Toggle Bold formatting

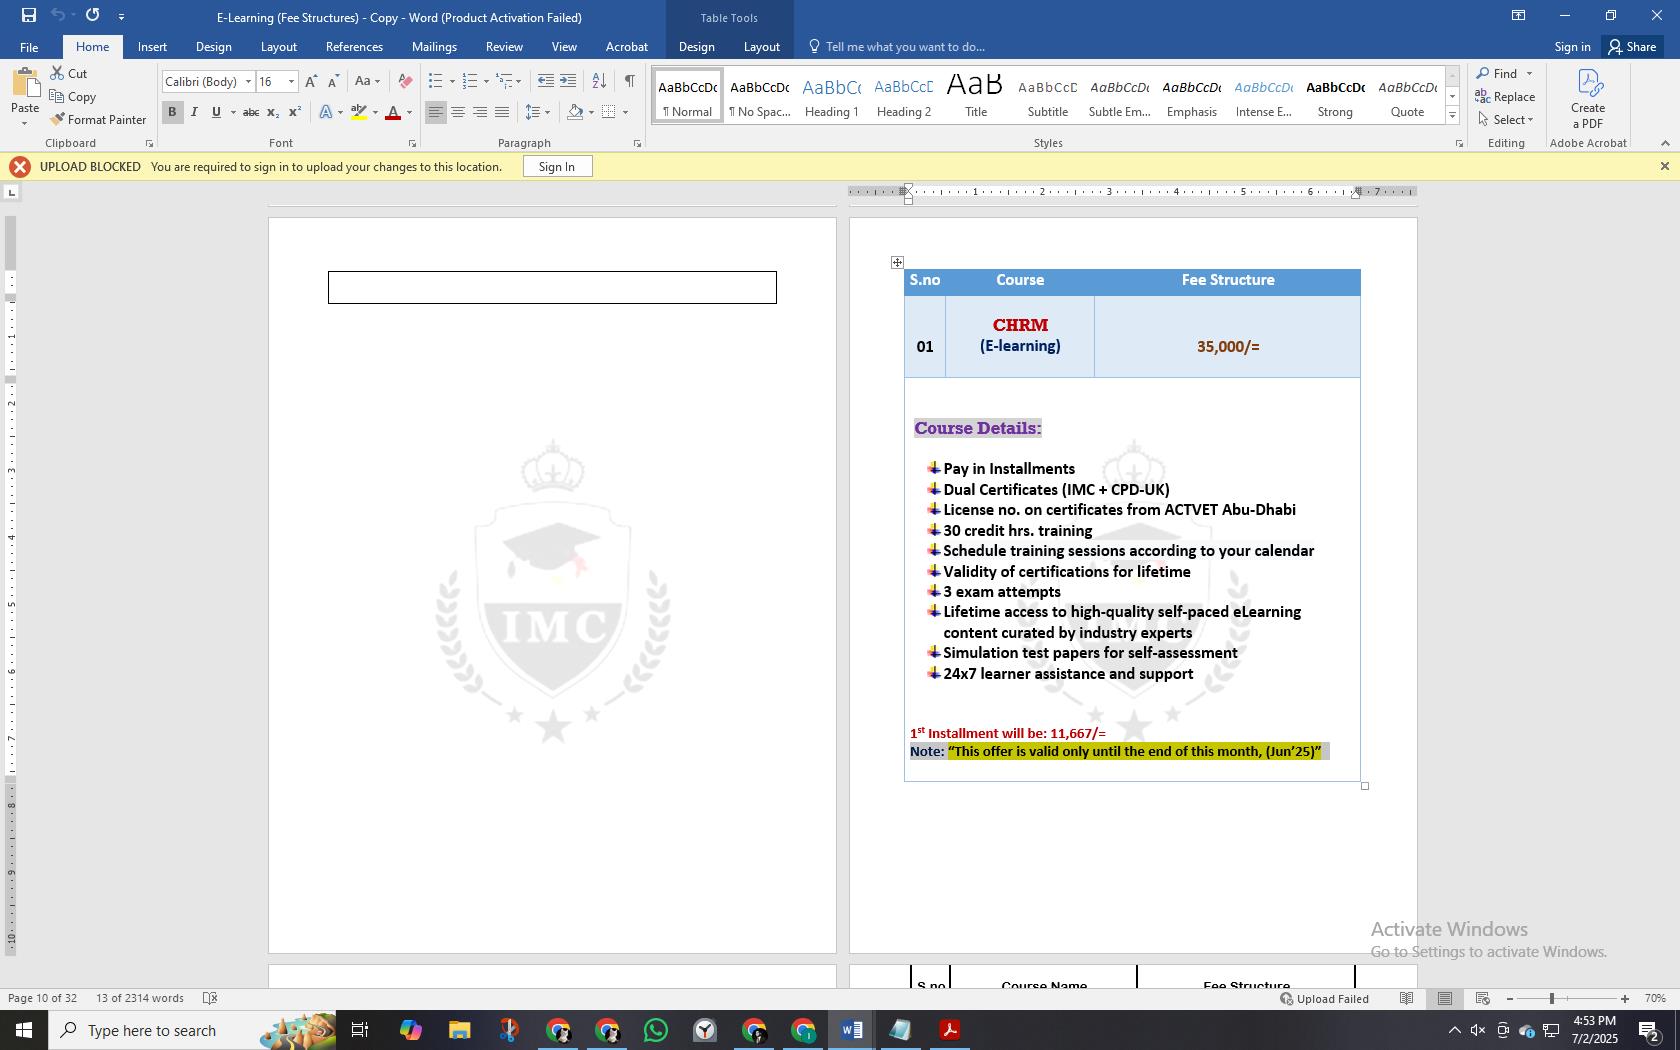[x=172, y=112]
